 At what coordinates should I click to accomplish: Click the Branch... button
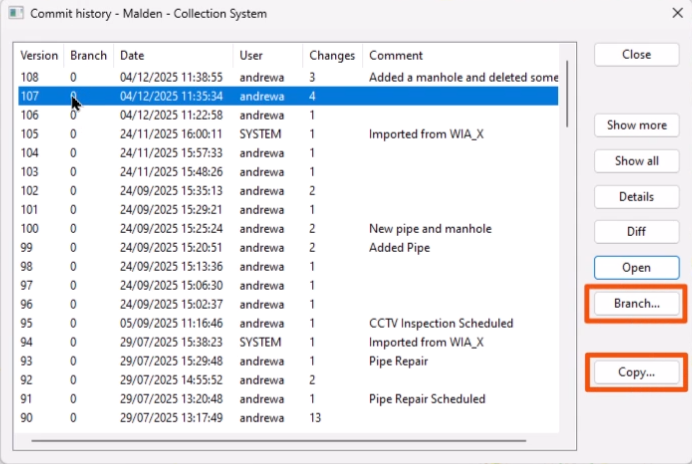tap(636, 304)
